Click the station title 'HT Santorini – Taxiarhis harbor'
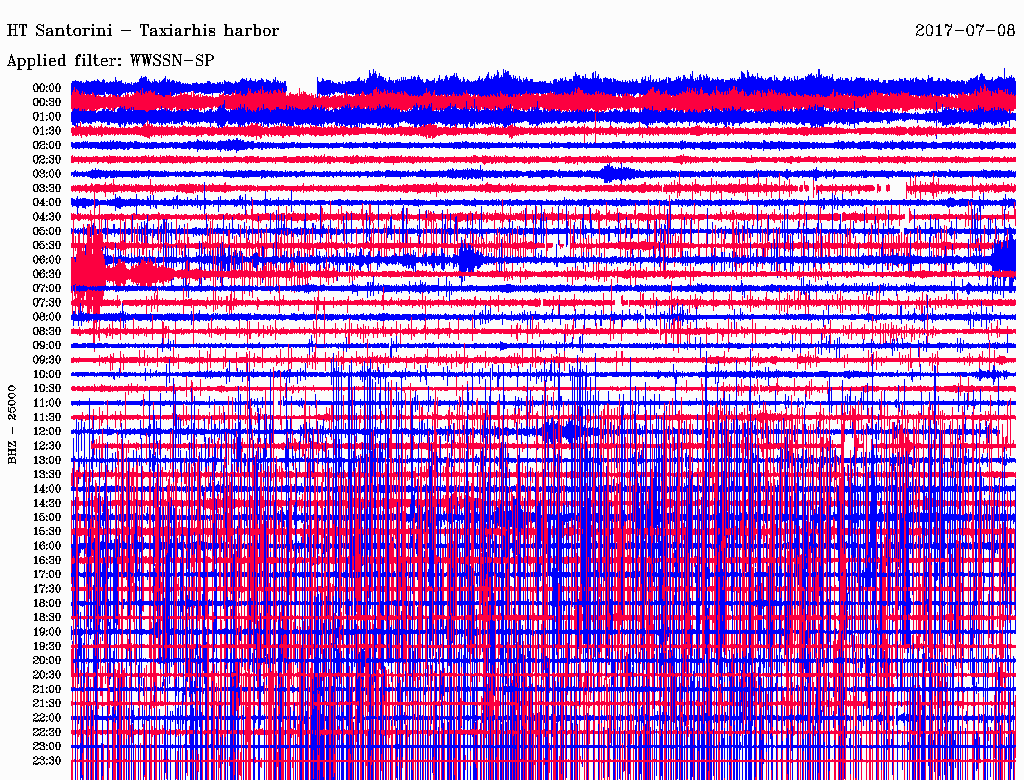Image resolution: width=1024 pixels, height=780 pixels. [x=142, y=31]
